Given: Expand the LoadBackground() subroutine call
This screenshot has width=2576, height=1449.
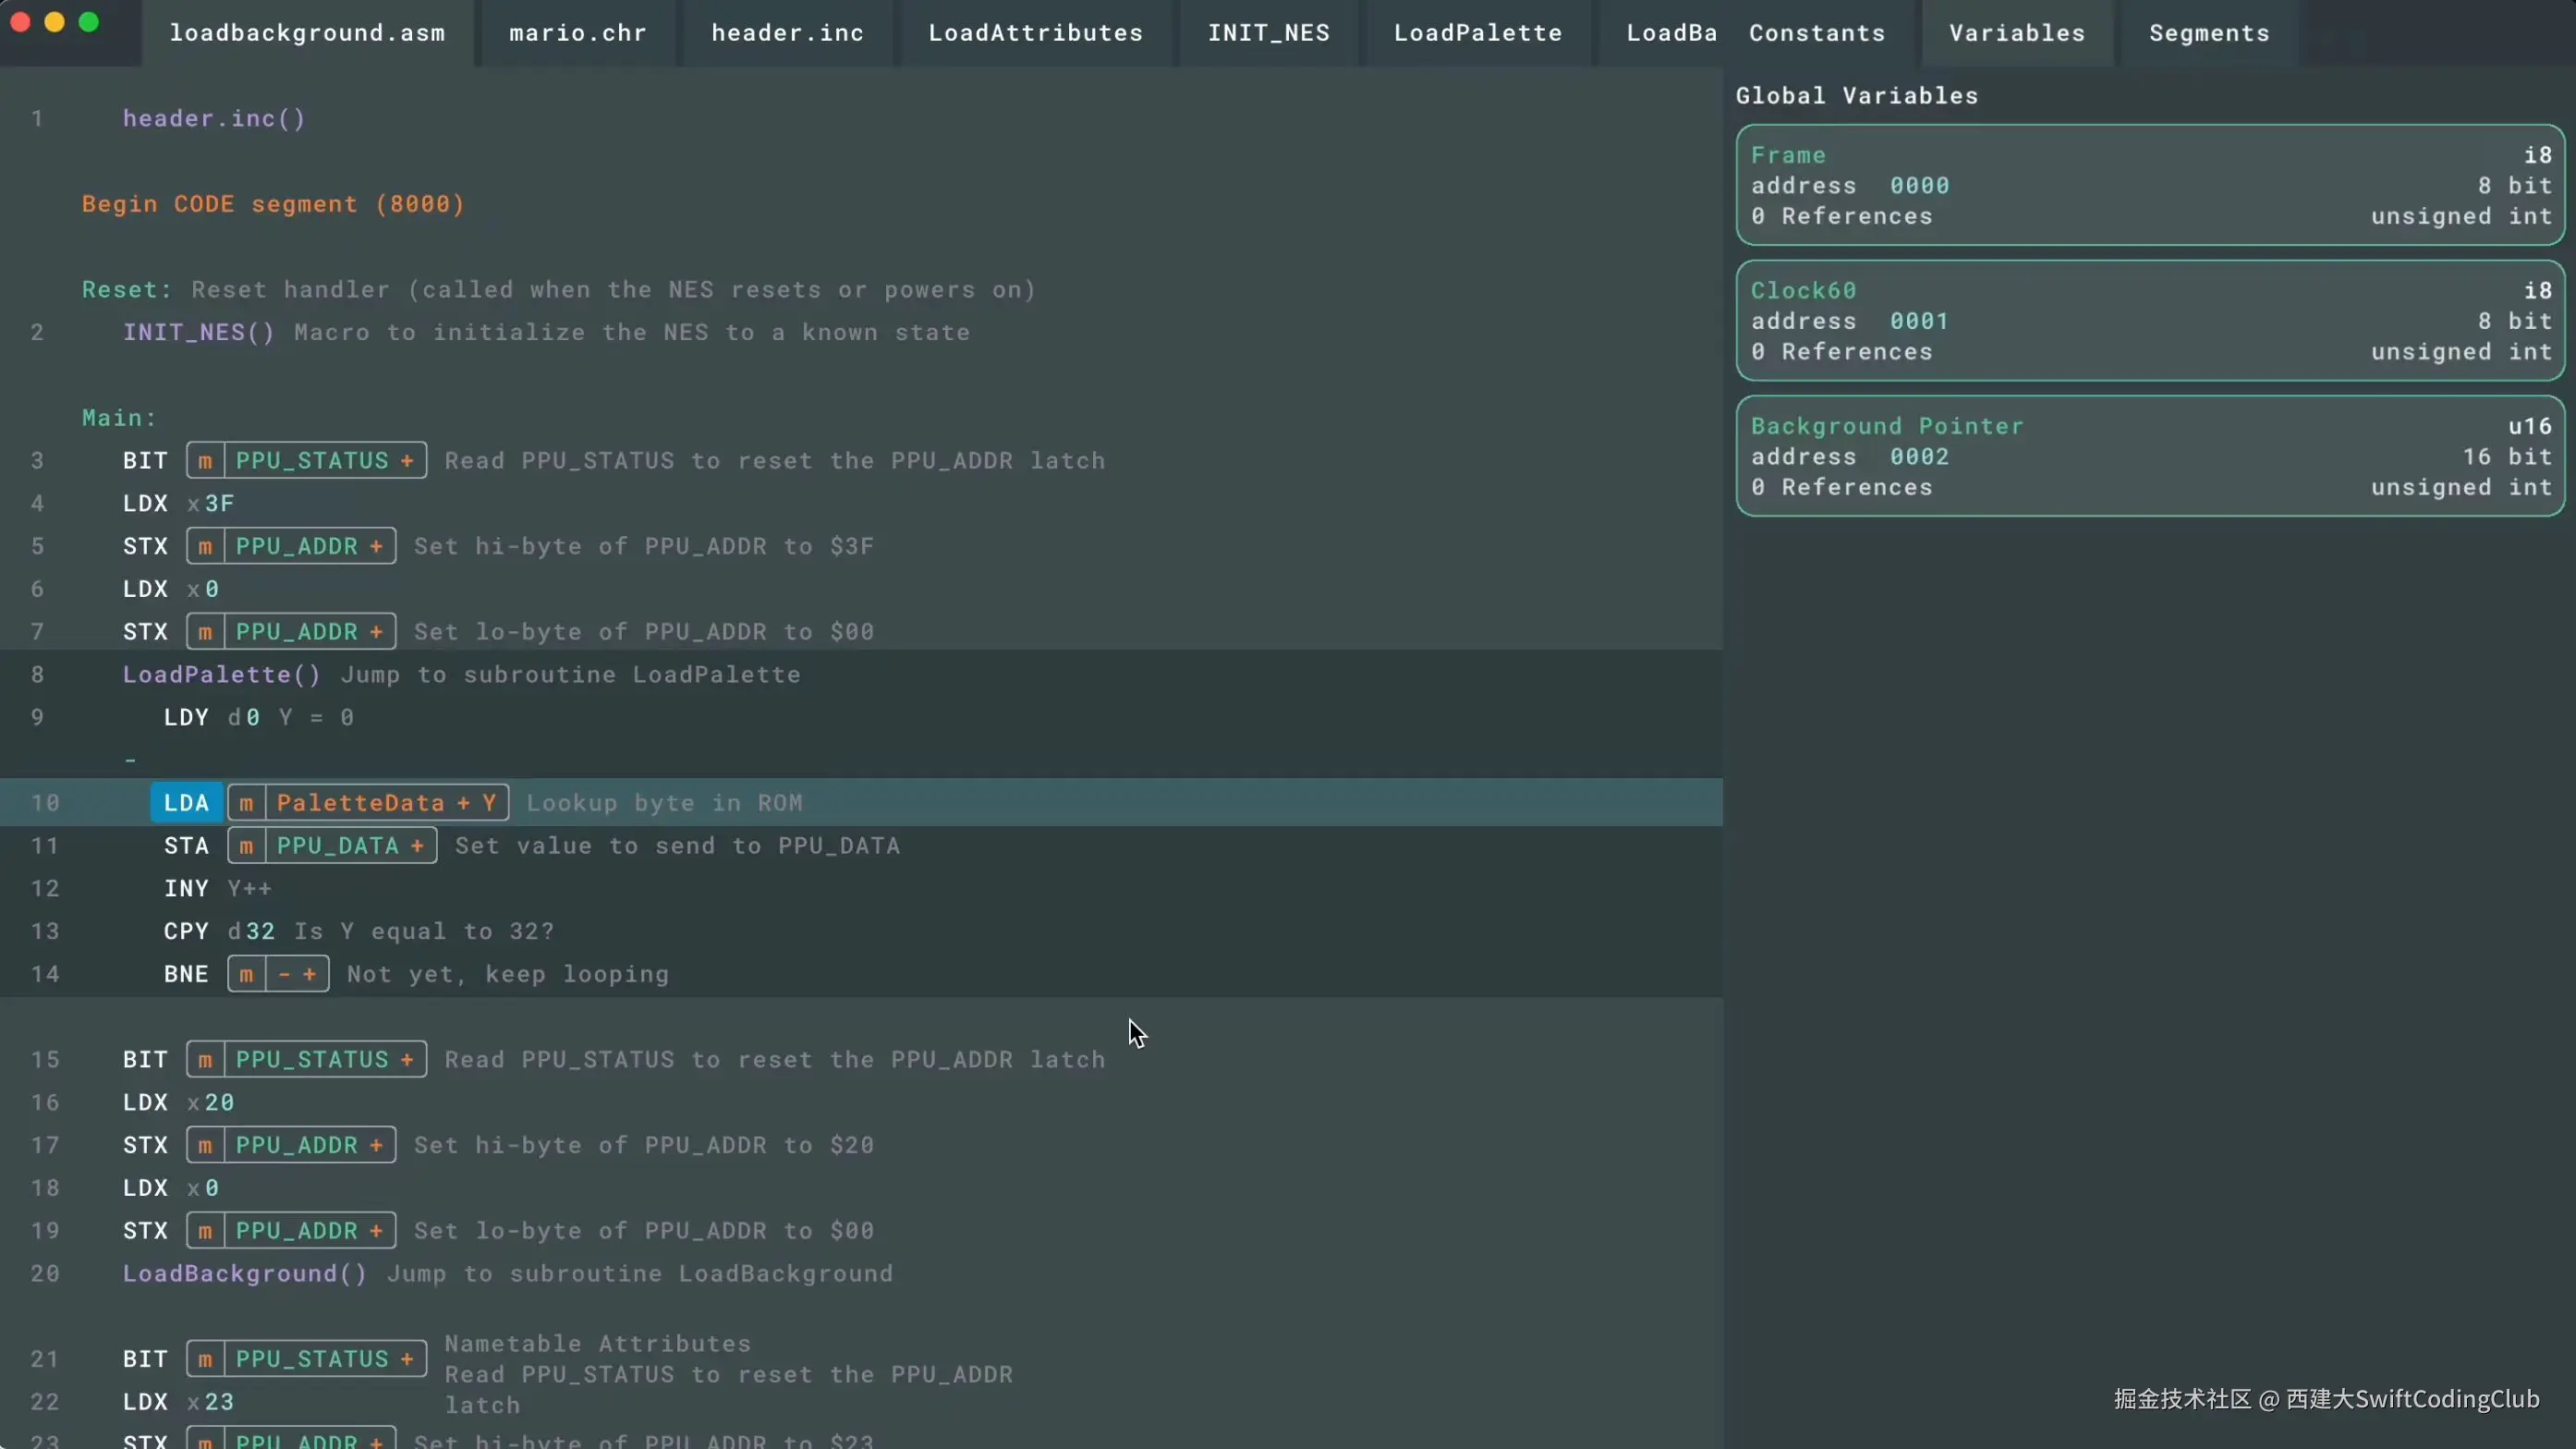Looking at the screenshot, I should click(245, 1274).
